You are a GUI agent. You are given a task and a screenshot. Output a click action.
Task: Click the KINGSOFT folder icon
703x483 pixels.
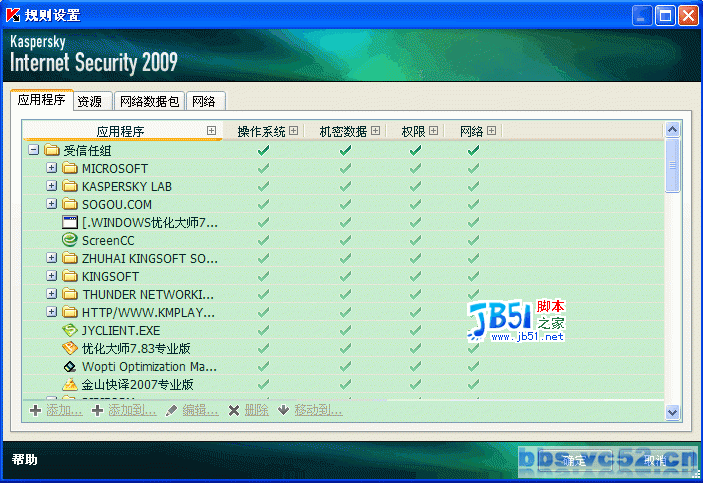click(70, 276)
